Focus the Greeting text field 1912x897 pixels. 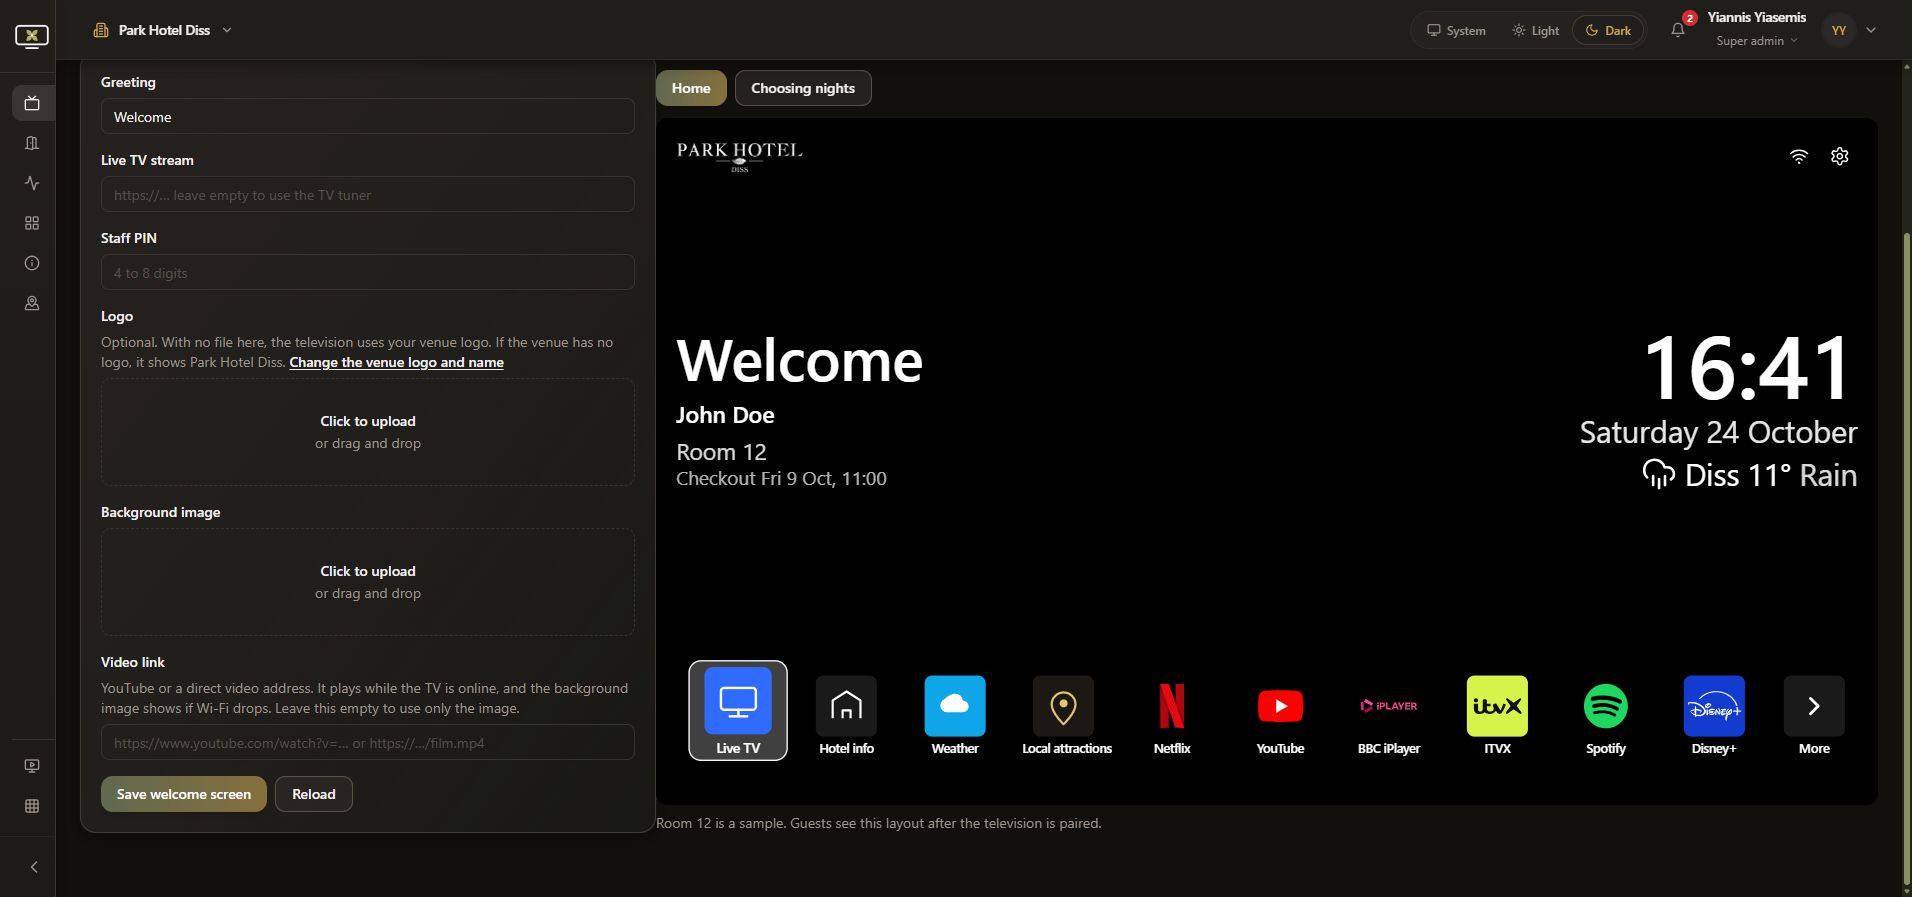point(368,116)
